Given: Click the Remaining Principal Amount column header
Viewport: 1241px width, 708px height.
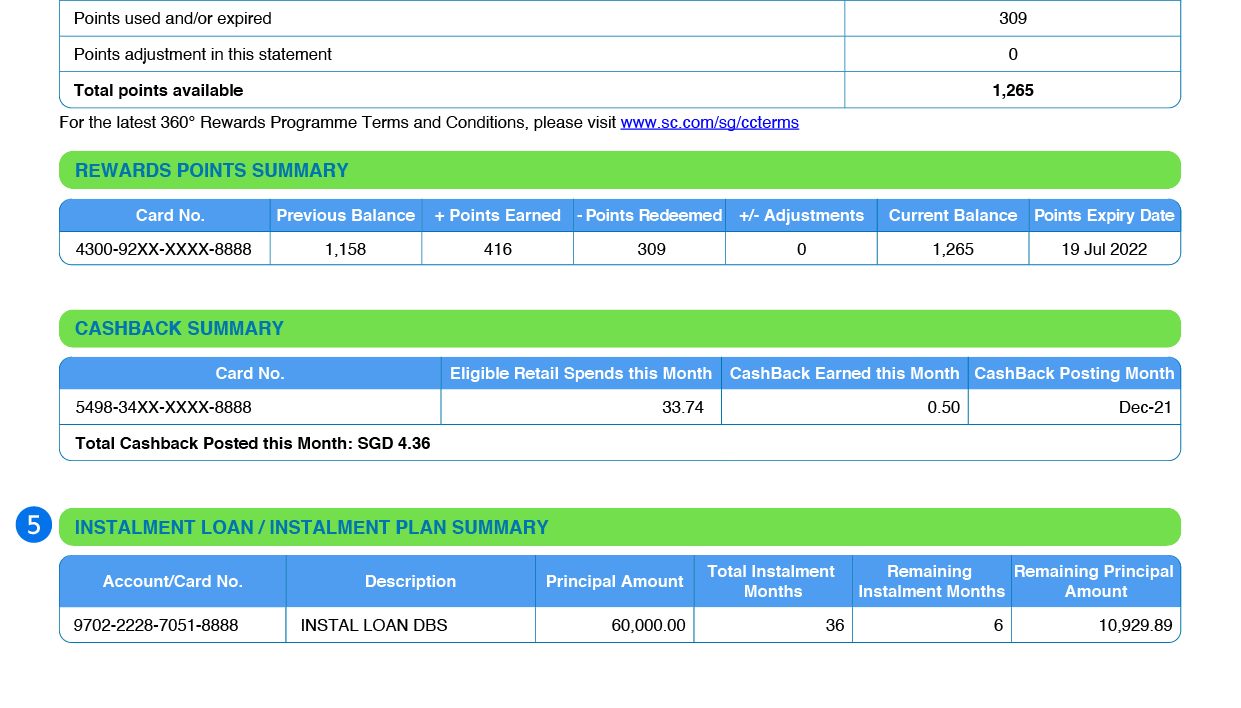Looking at the screenshot, I should click(x=1094, y=582).
